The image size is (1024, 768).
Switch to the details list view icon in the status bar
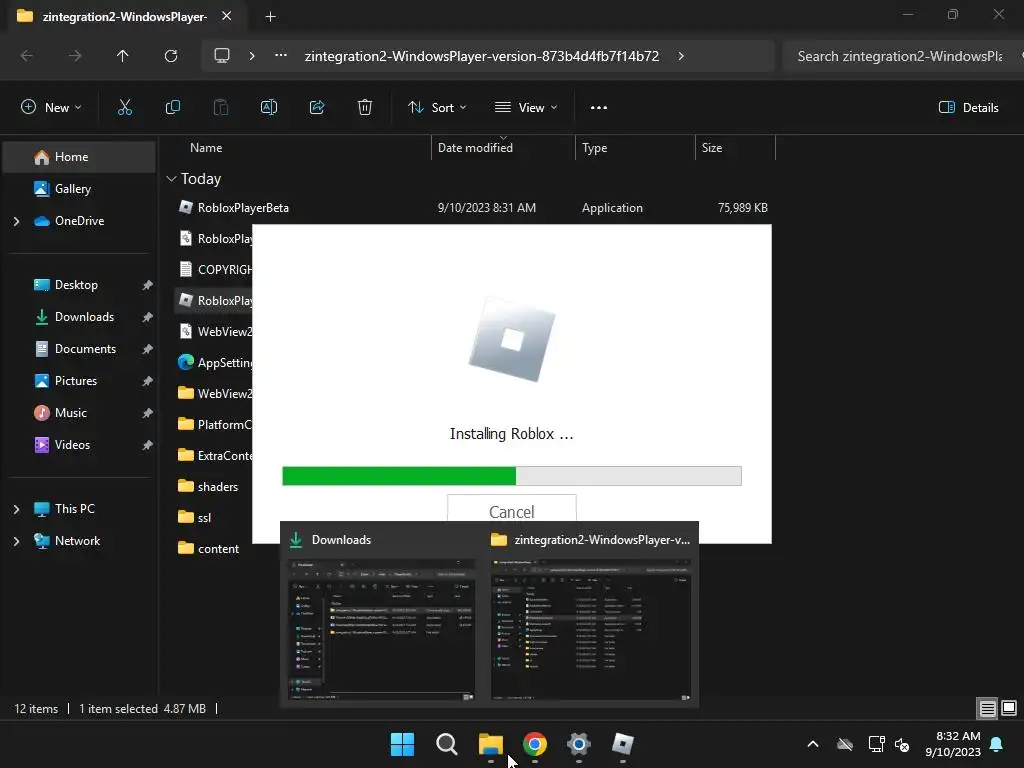(x=987, y=709)
